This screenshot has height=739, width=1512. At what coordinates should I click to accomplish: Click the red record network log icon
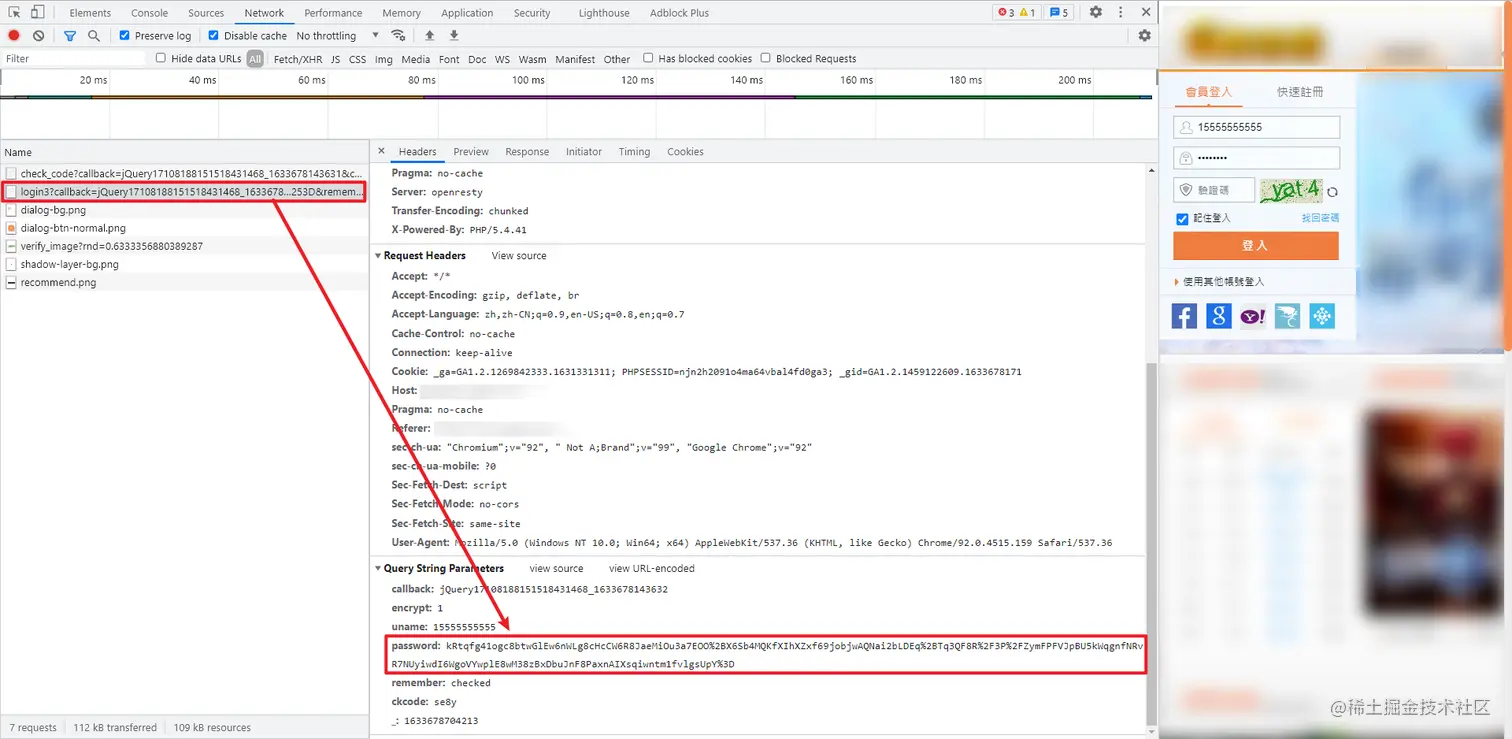tap(14, 35)
